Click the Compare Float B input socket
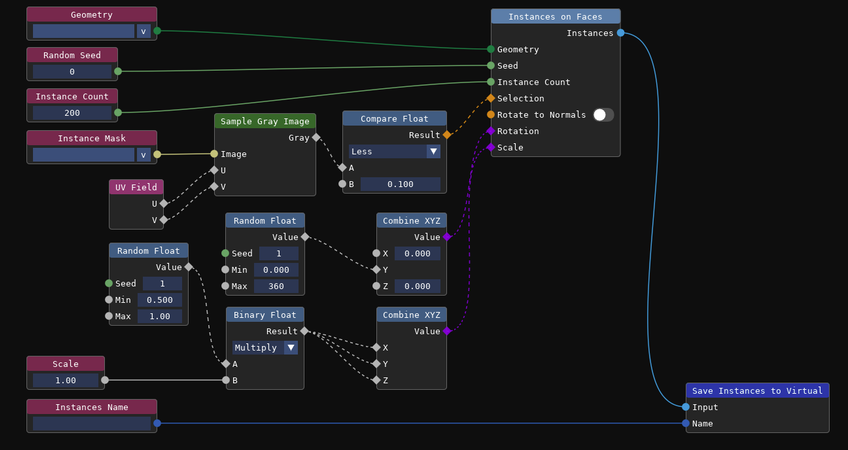This screenshot has width=848, height=450. (342, 184)
